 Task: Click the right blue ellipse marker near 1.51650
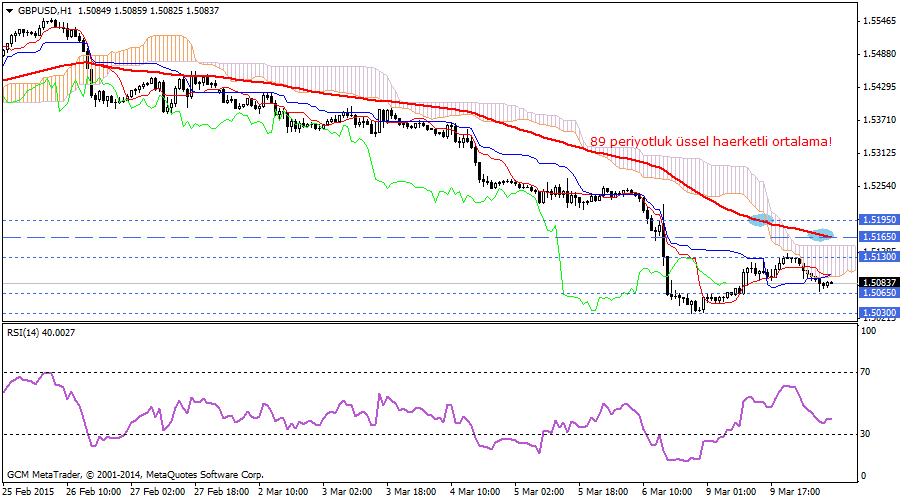822,235
